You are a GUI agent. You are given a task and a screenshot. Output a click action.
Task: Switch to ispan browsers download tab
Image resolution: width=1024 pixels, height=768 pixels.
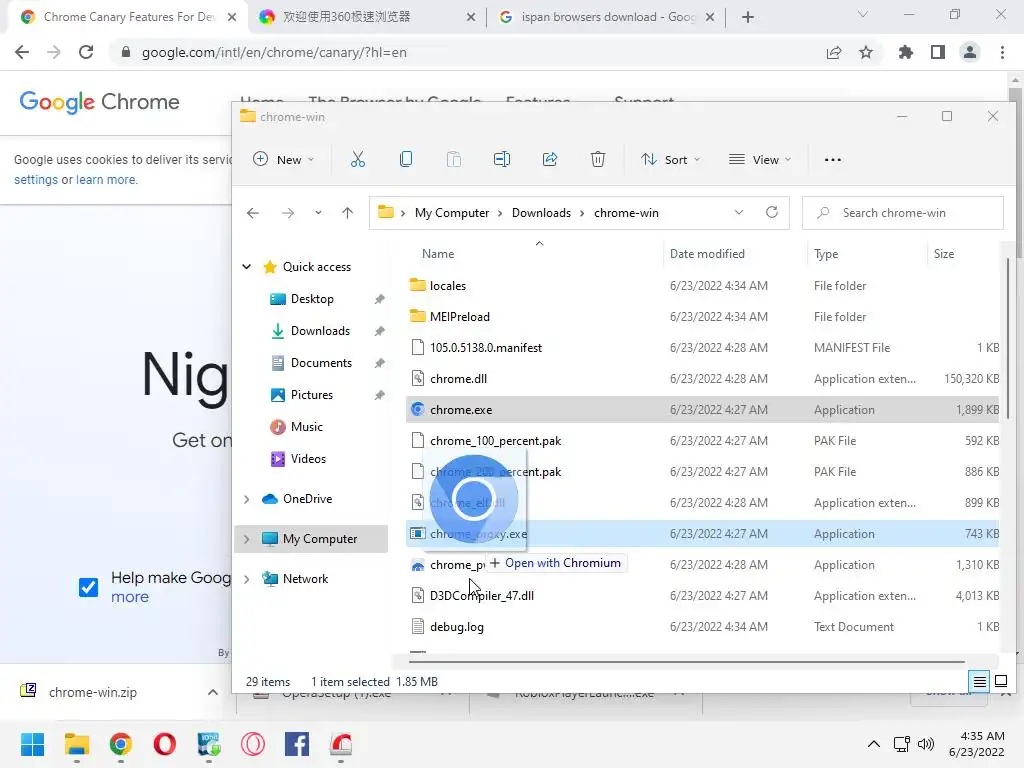pos(607,17)
